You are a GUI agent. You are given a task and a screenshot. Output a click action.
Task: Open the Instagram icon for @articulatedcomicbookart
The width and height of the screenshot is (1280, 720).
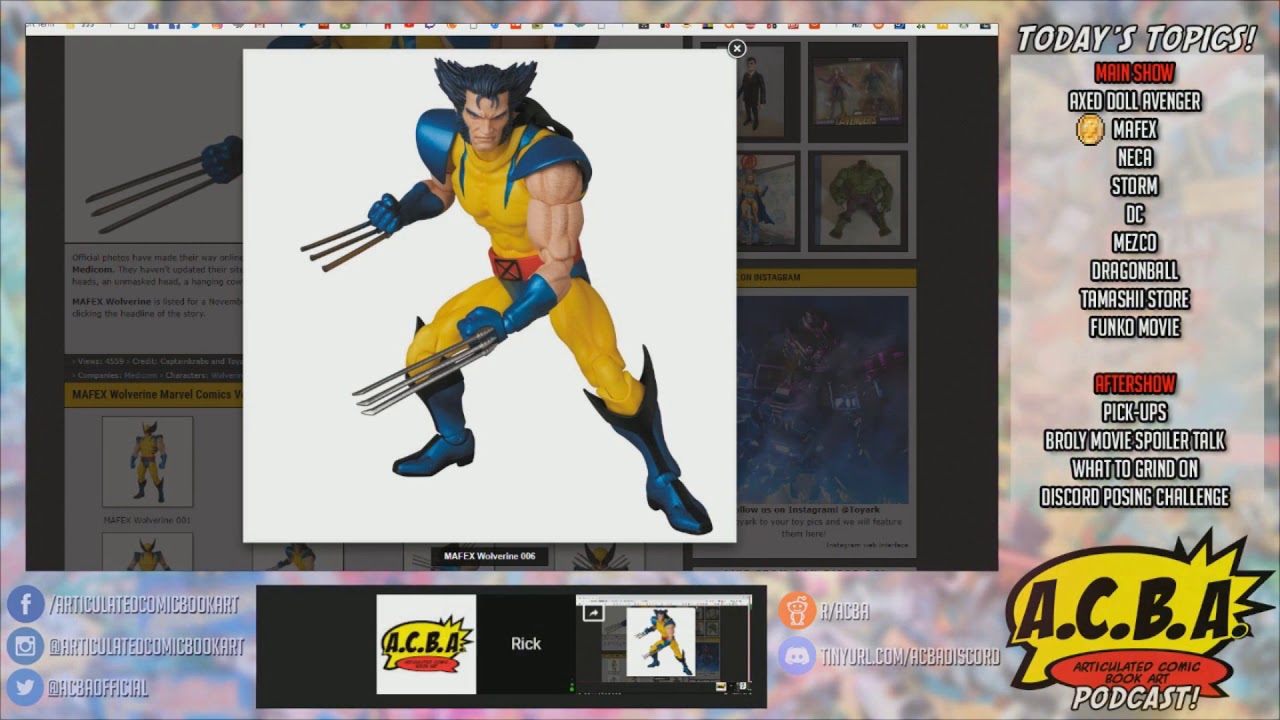tap(25, 646)
